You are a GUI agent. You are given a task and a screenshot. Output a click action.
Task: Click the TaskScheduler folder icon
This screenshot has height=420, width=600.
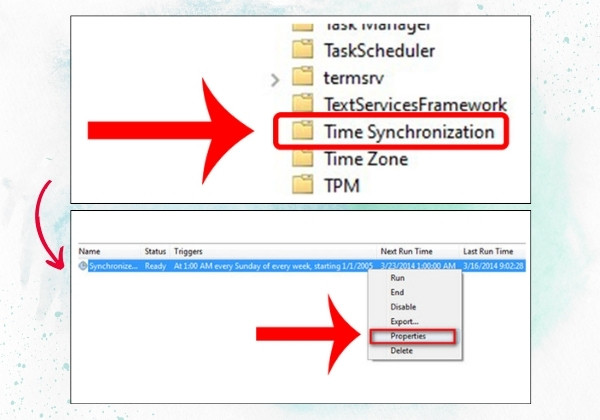point(303,49)
